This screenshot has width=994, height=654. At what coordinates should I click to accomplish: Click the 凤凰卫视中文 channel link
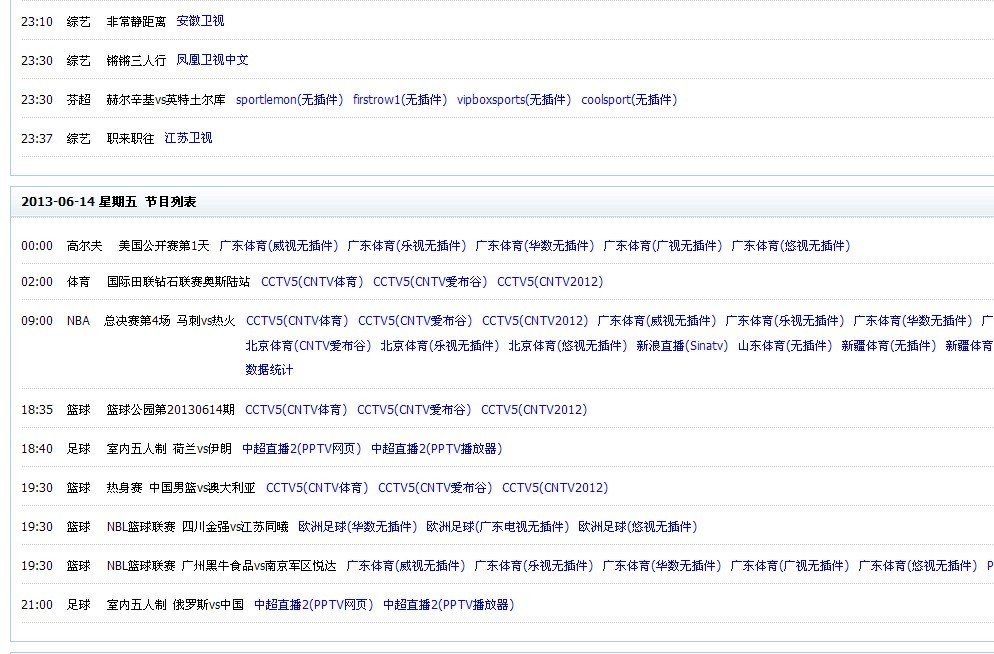point(212,60)
